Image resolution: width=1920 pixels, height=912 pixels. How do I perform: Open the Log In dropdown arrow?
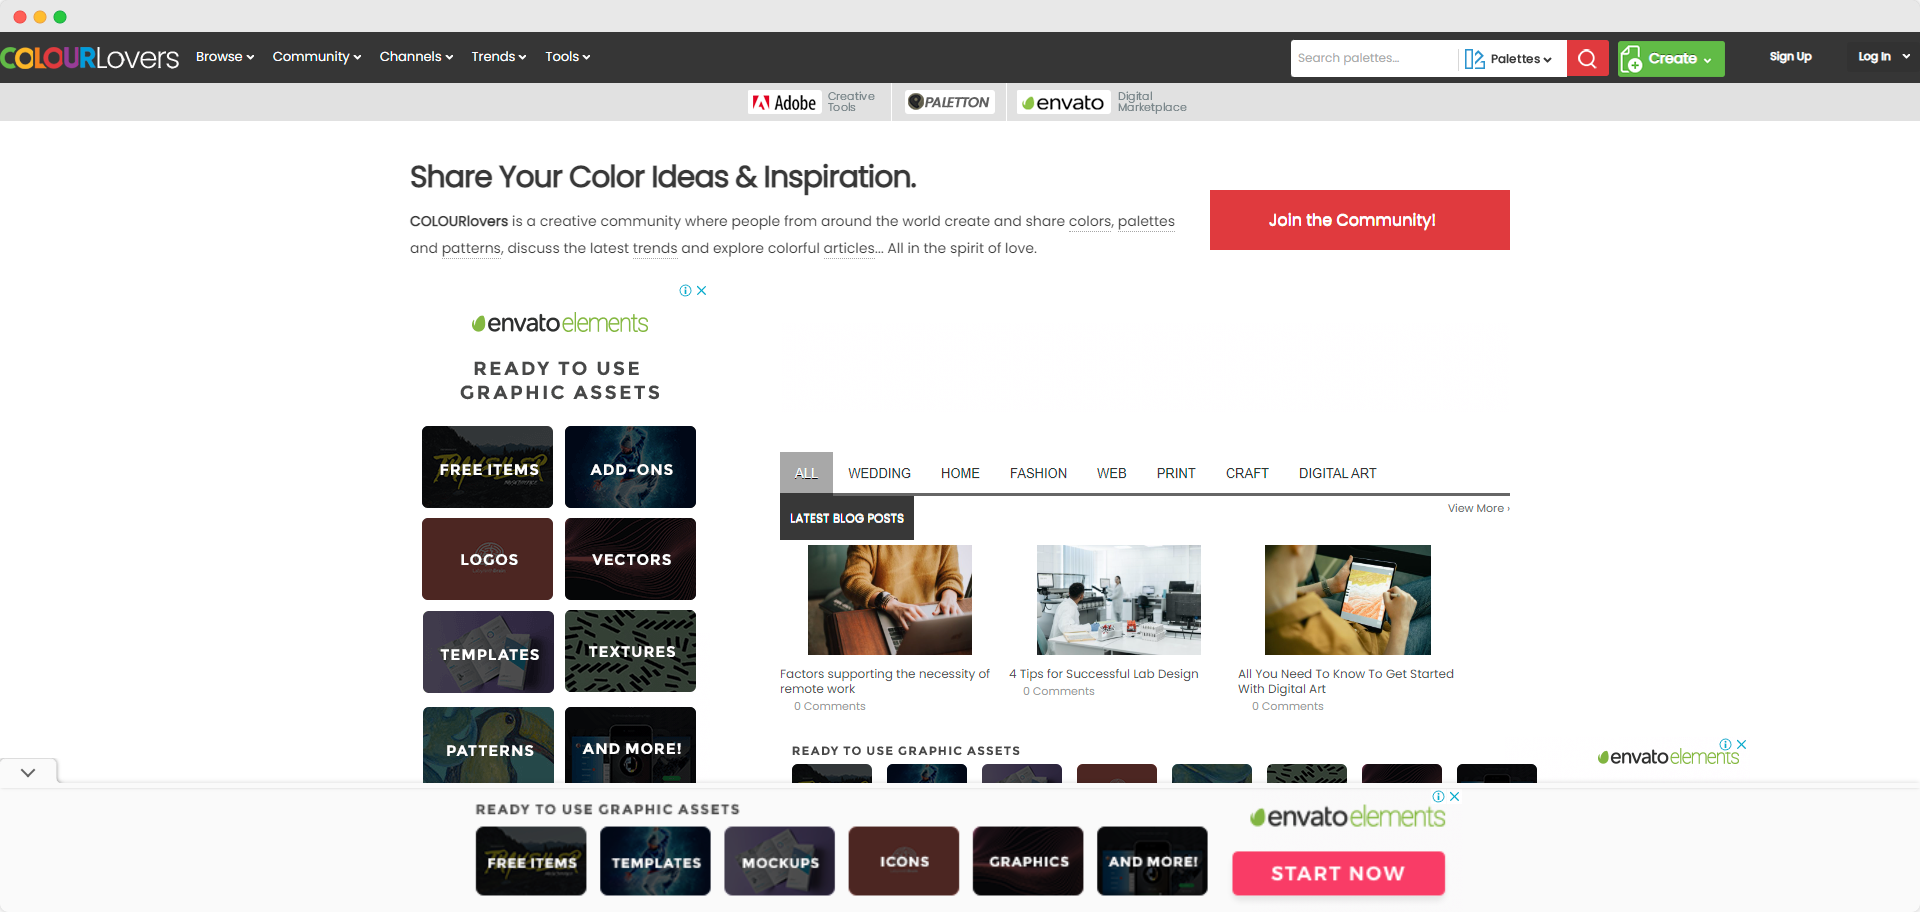(x=1906, y=57)
